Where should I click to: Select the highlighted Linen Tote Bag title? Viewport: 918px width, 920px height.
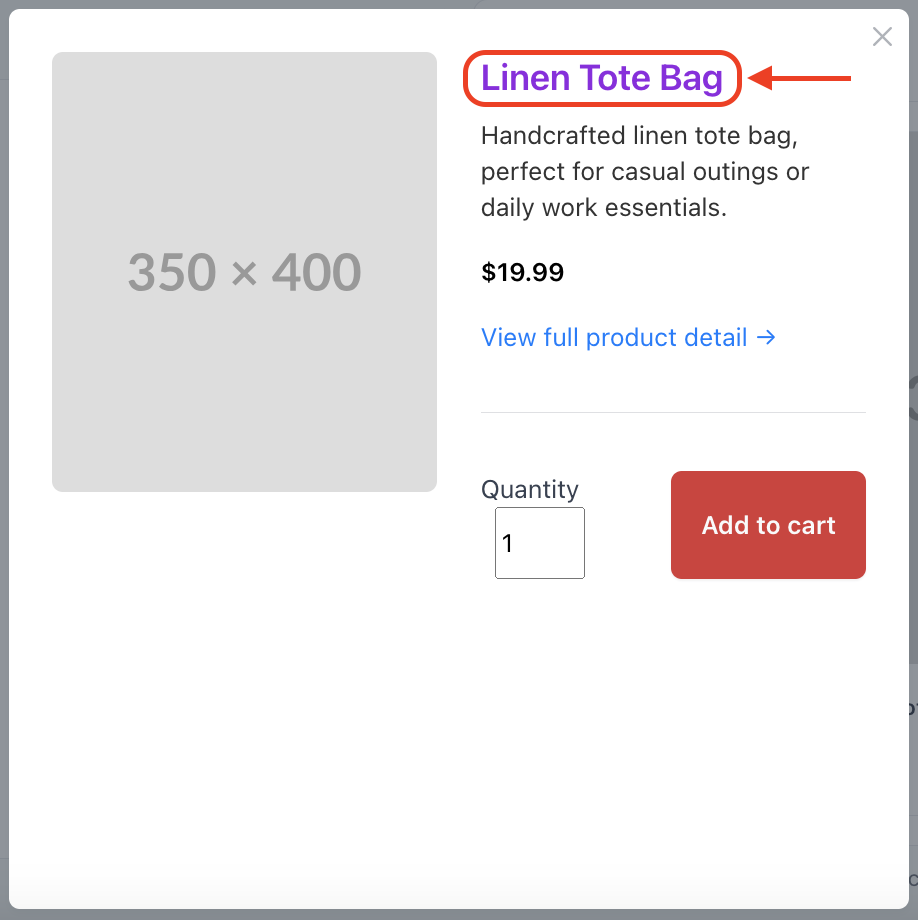point(601,77)
